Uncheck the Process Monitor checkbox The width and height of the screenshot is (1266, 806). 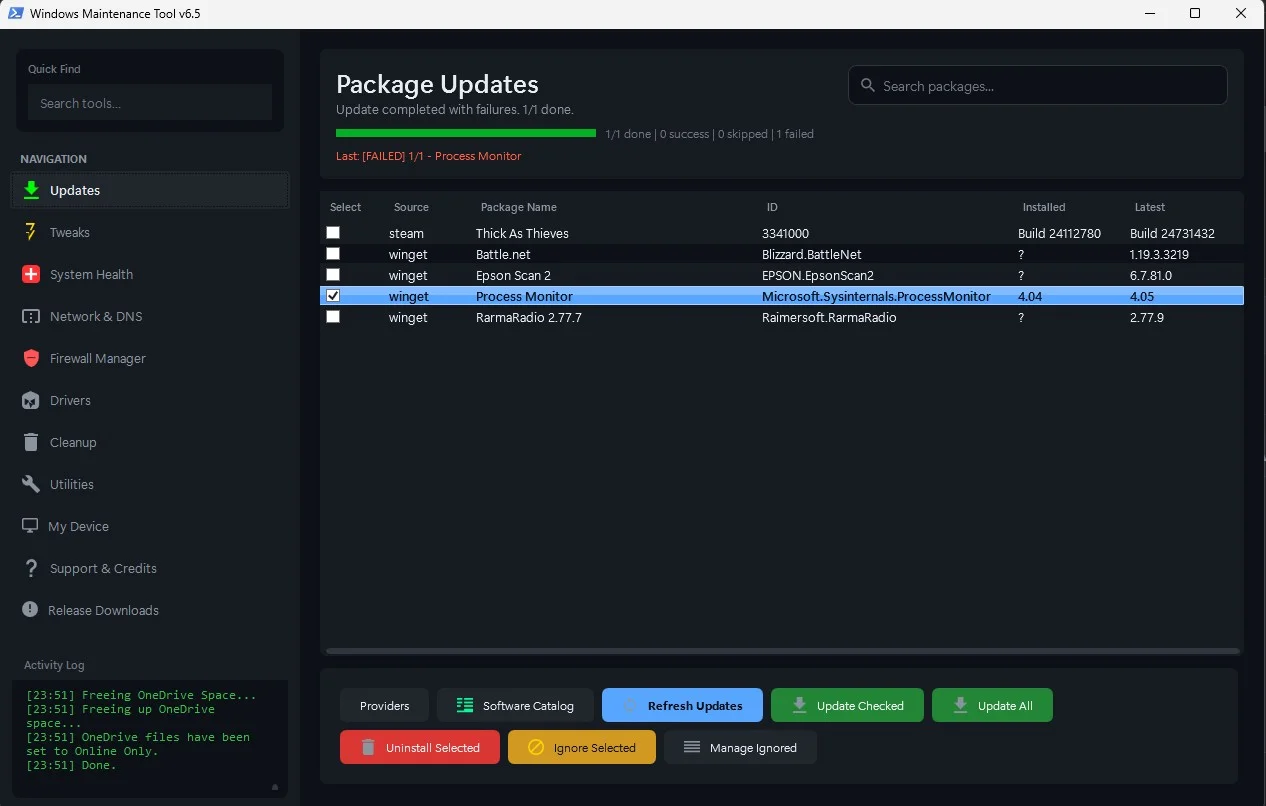tap(333, 296)
